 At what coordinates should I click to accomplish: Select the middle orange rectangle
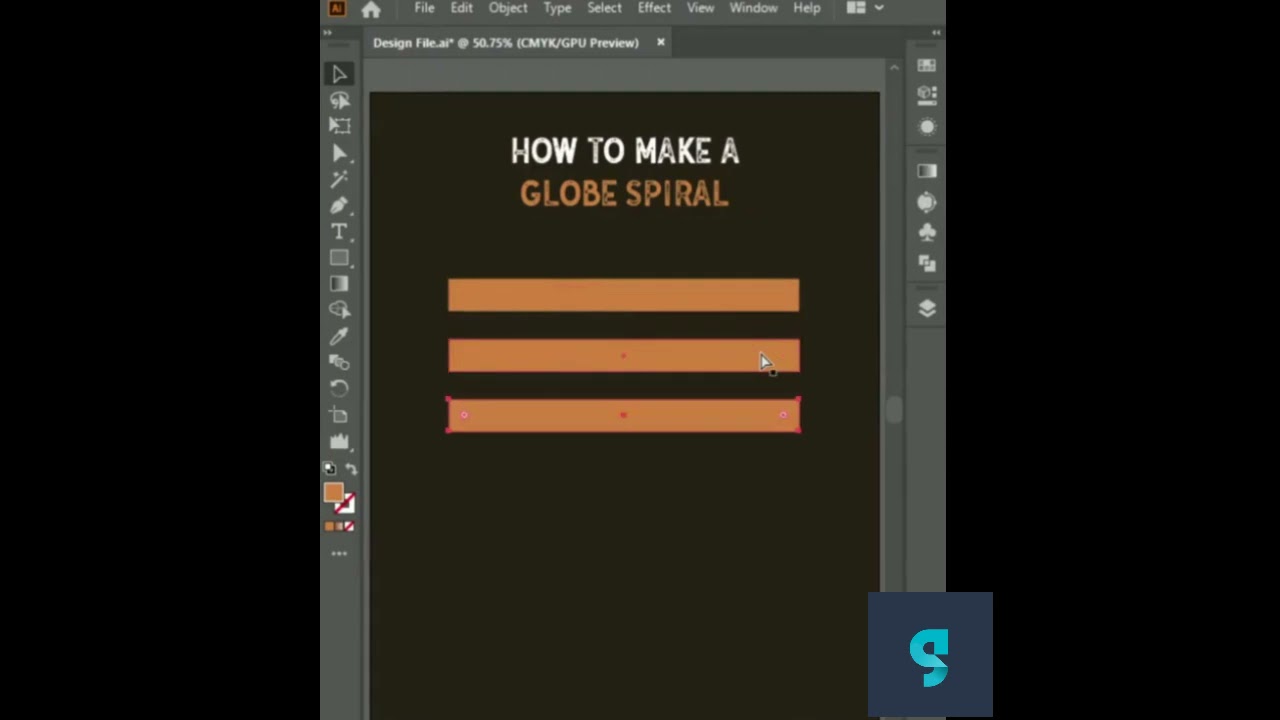(x=623, y=355)
